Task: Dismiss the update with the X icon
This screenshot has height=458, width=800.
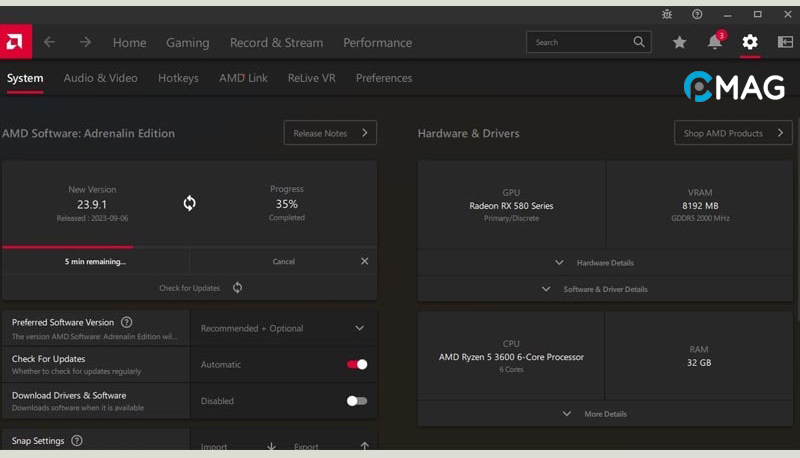Action: pos(364,261)
